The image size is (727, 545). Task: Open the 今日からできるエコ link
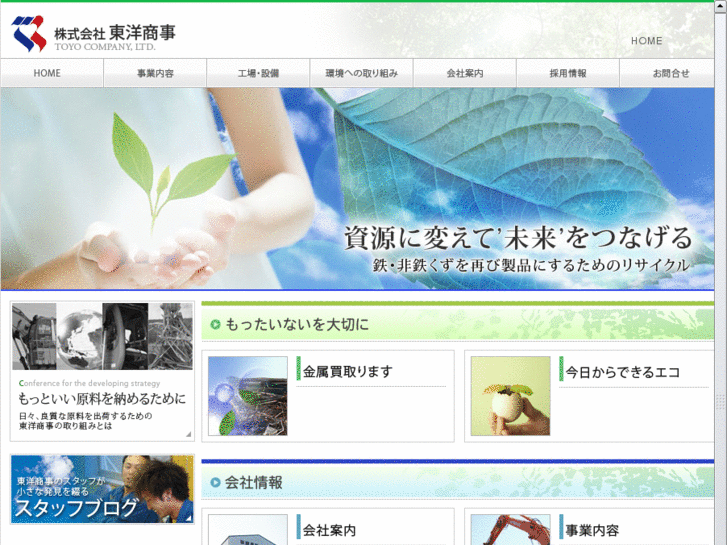coord(623,372)
